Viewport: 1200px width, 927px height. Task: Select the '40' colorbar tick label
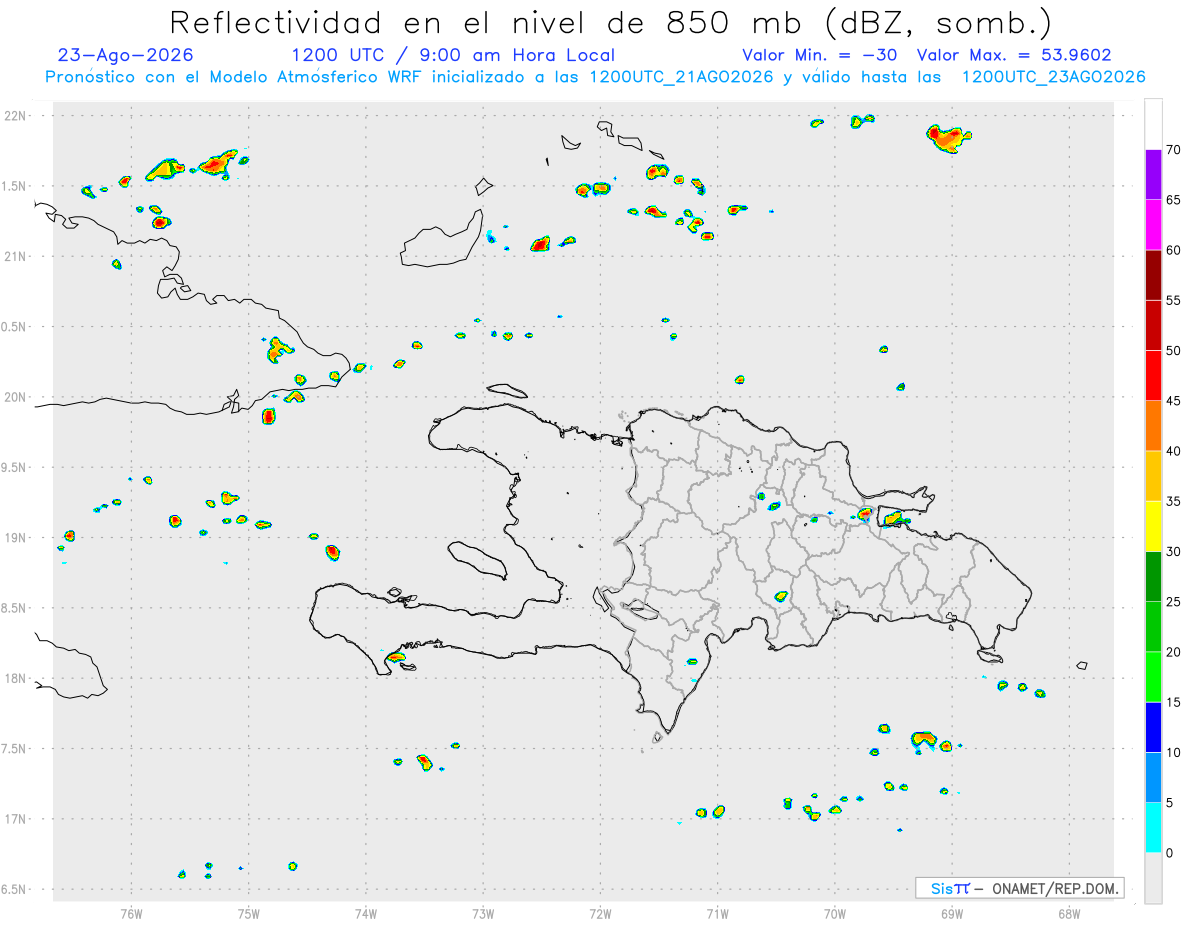1173,451
